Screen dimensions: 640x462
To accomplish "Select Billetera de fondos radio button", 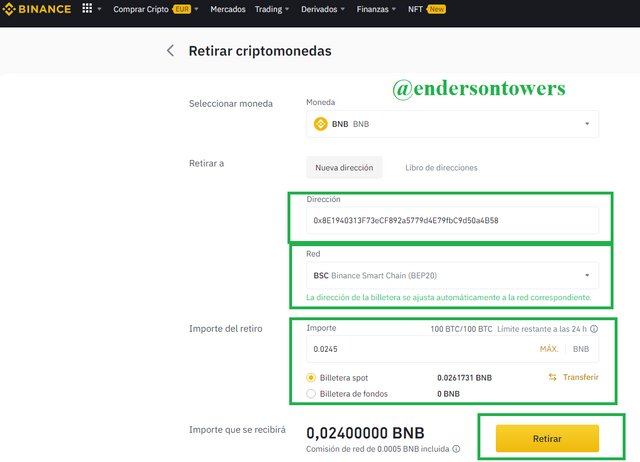I will (x=311, y=394).
